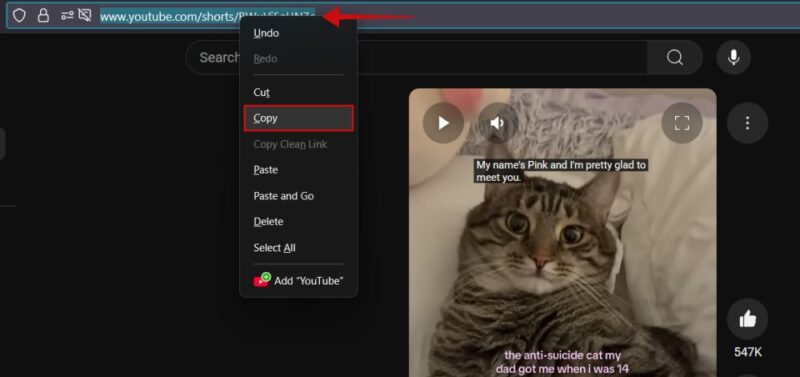The image size is (800, 377).
Task: Choose Paste from the context menu
Action: (x=298, y=170)
